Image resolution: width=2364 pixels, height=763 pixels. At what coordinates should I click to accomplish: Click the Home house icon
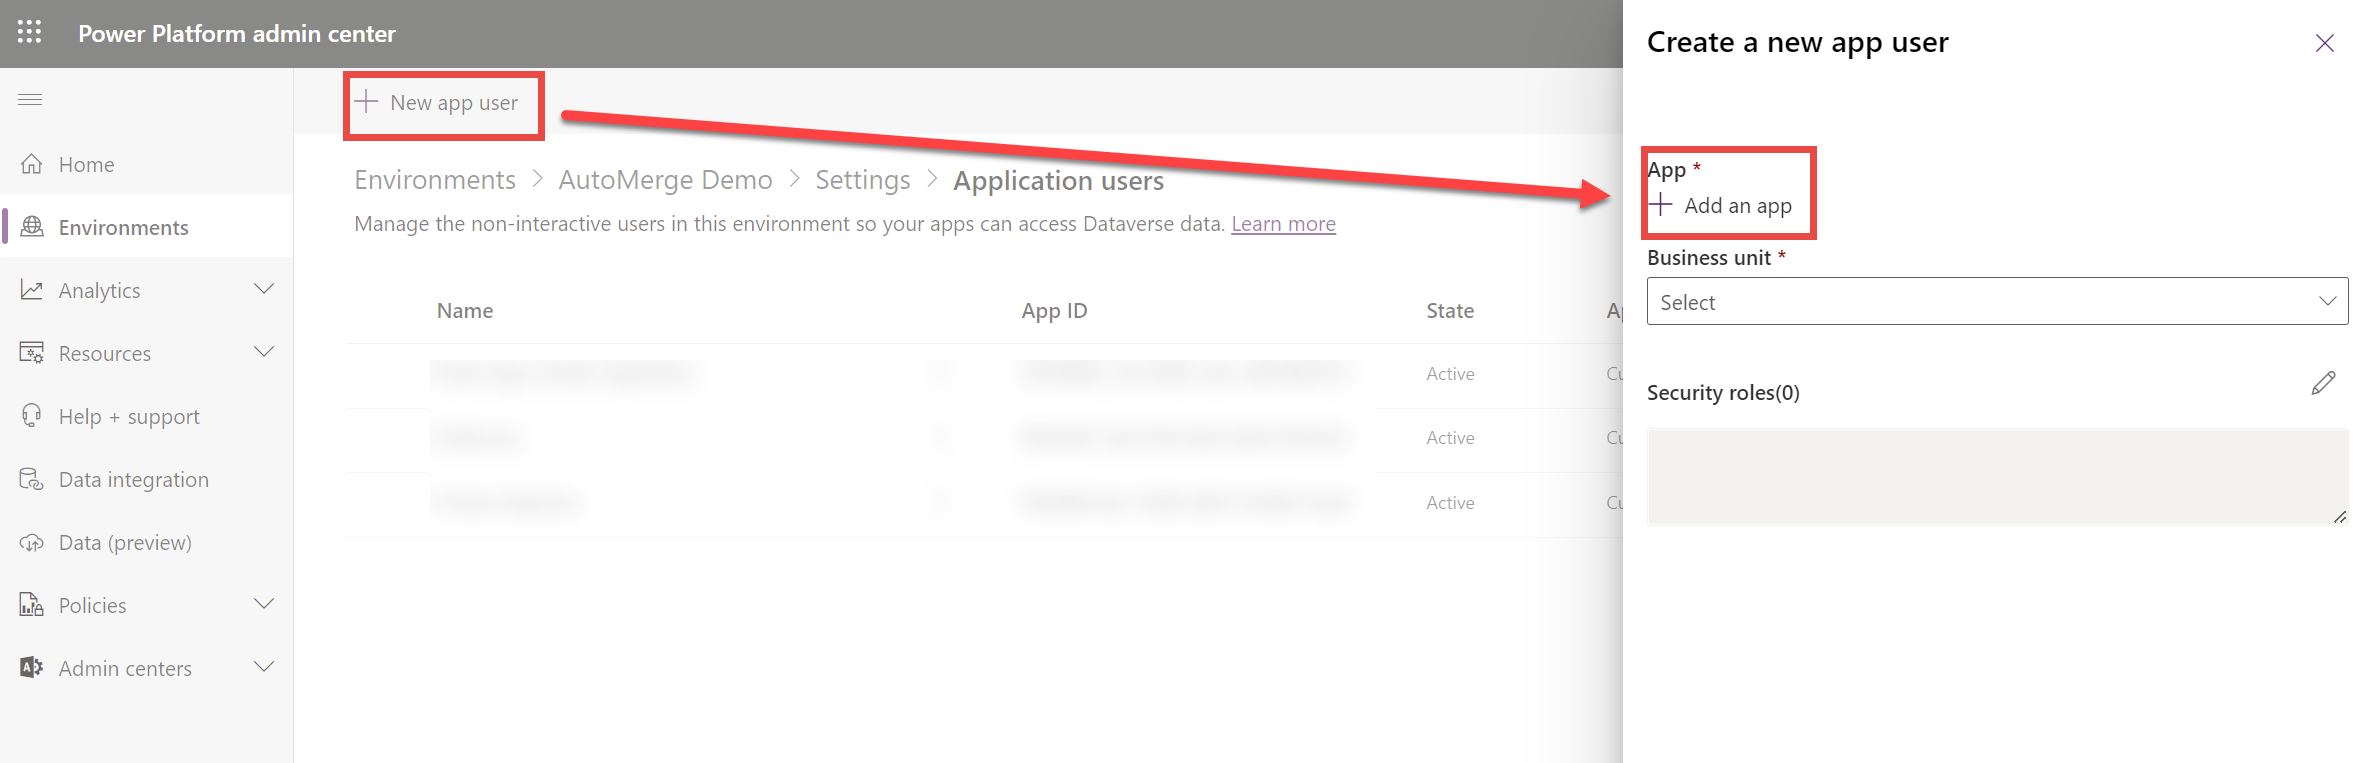(32, 164)
